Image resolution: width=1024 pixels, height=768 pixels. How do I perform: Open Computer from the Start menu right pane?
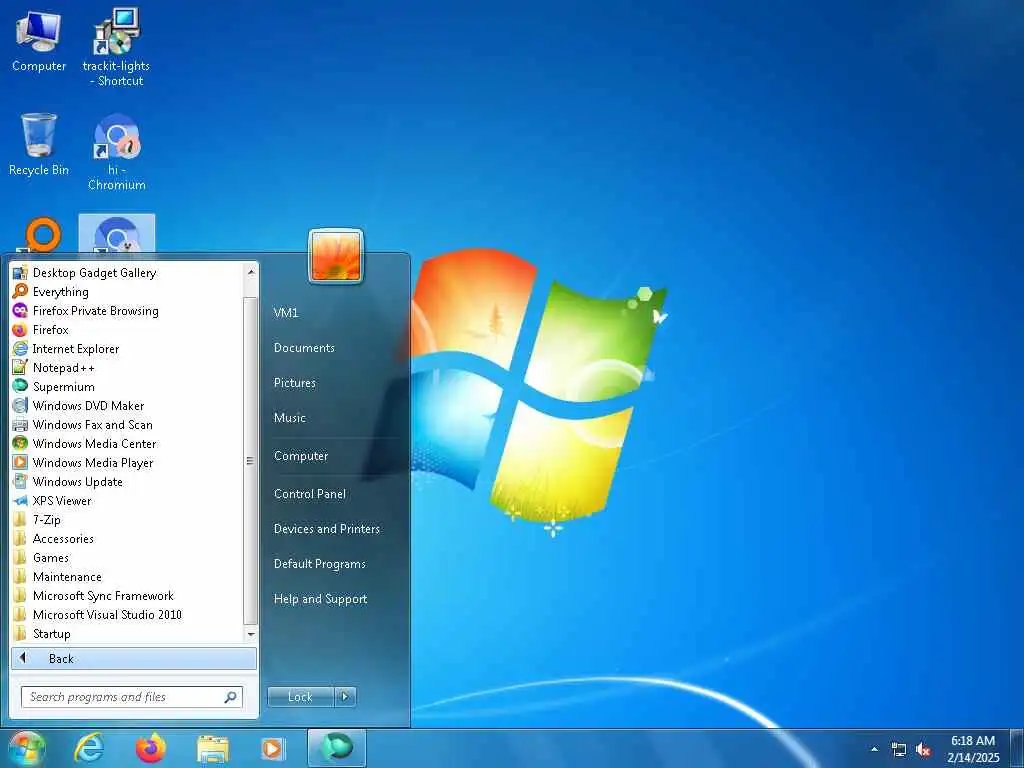click(x=301, y=456)
